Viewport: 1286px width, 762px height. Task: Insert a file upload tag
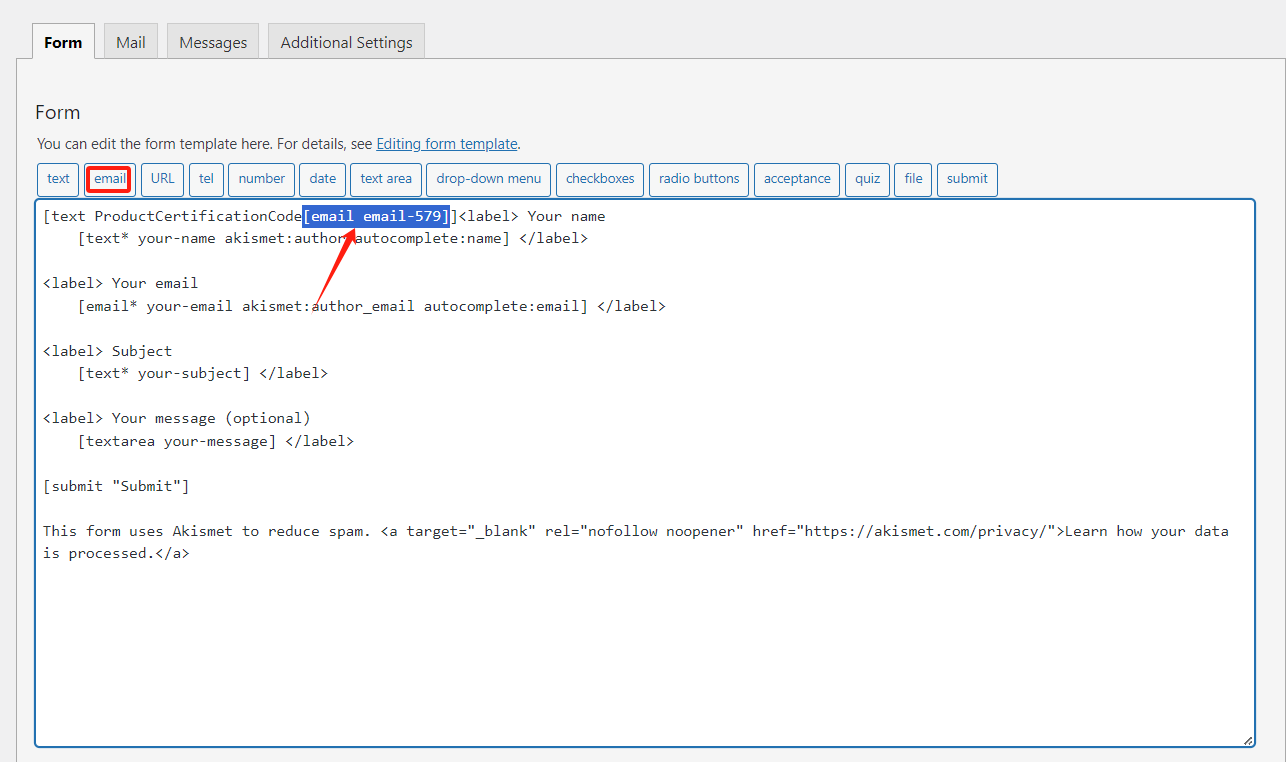click(x=913, y=179)
